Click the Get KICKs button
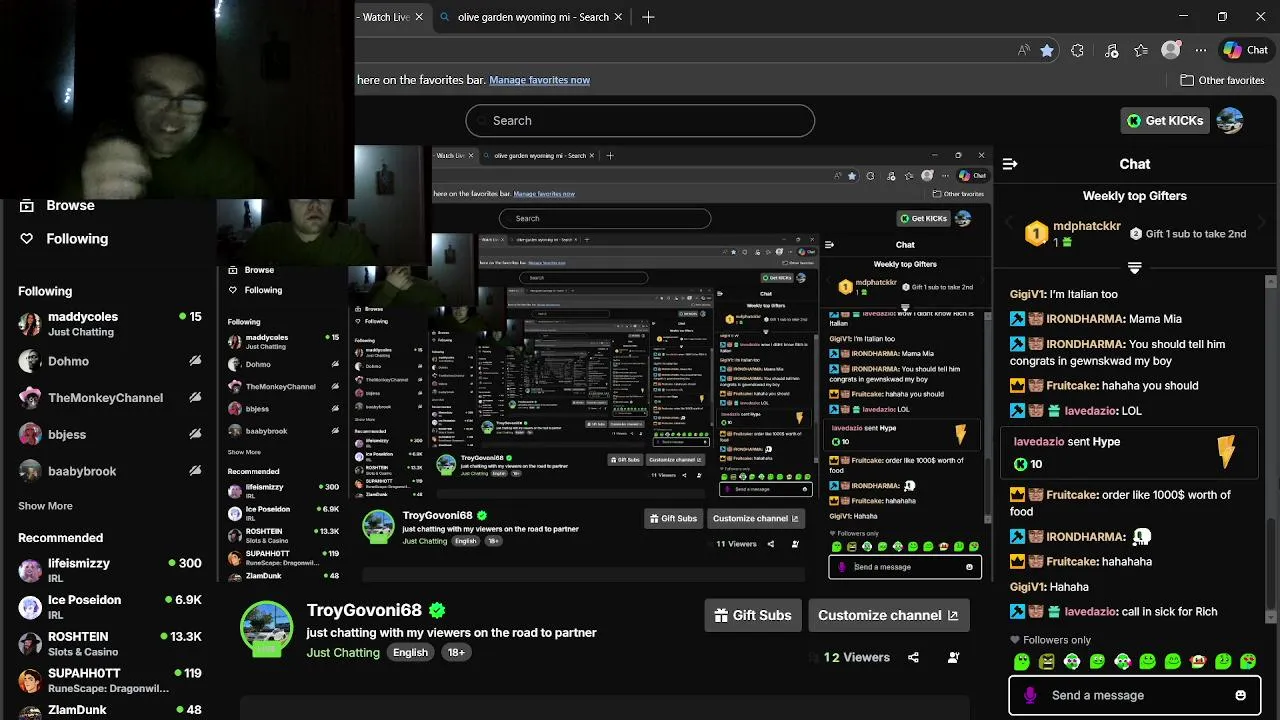This screenshot has width=1280, height=720. pyautogui.click(x=1165, y=120)
